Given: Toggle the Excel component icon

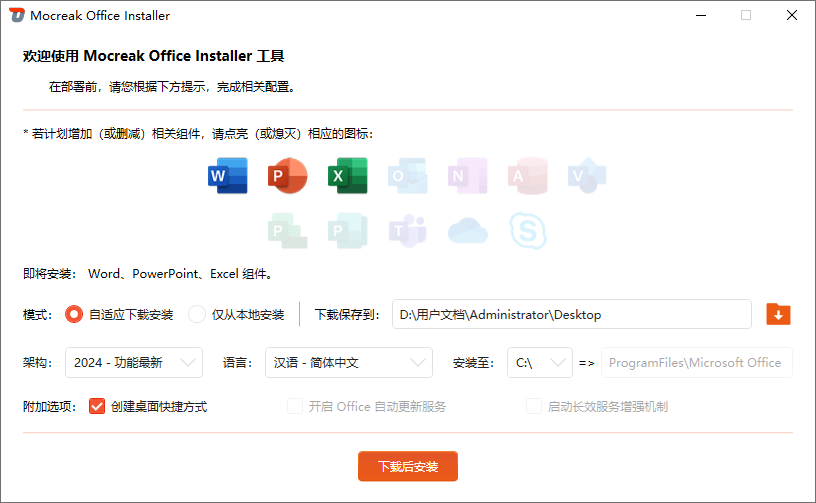Looking at the screenshot, I should tap(348, 176).
